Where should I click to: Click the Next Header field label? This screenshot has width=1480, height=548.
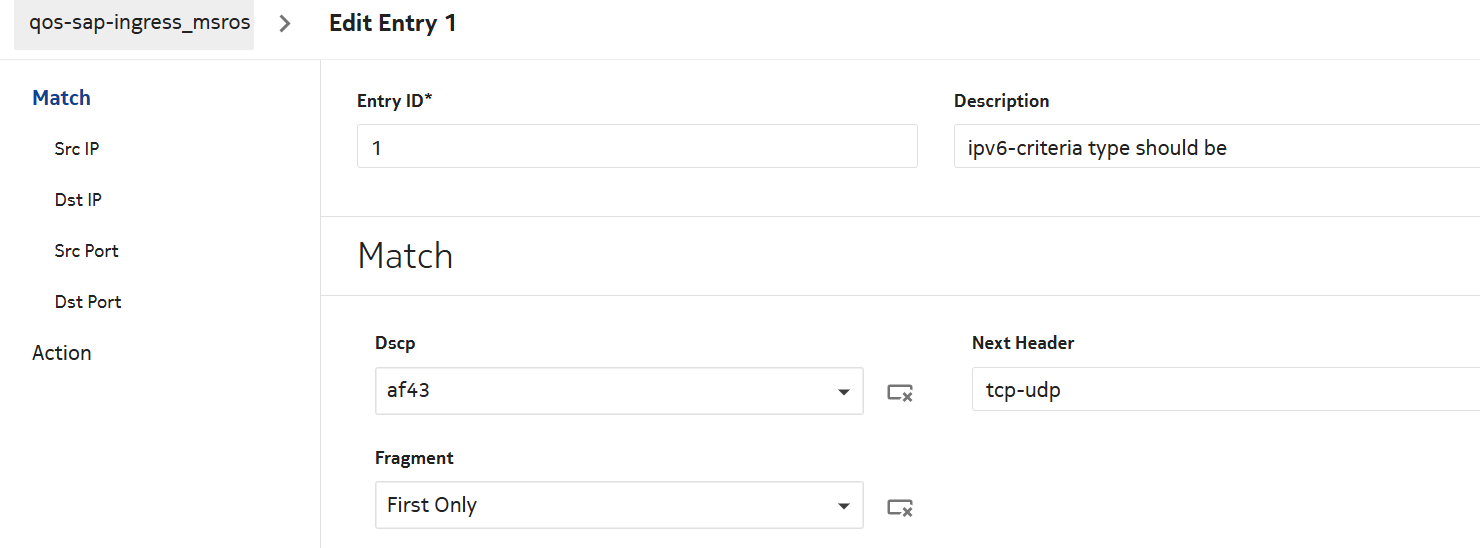tap(1023, 343)
